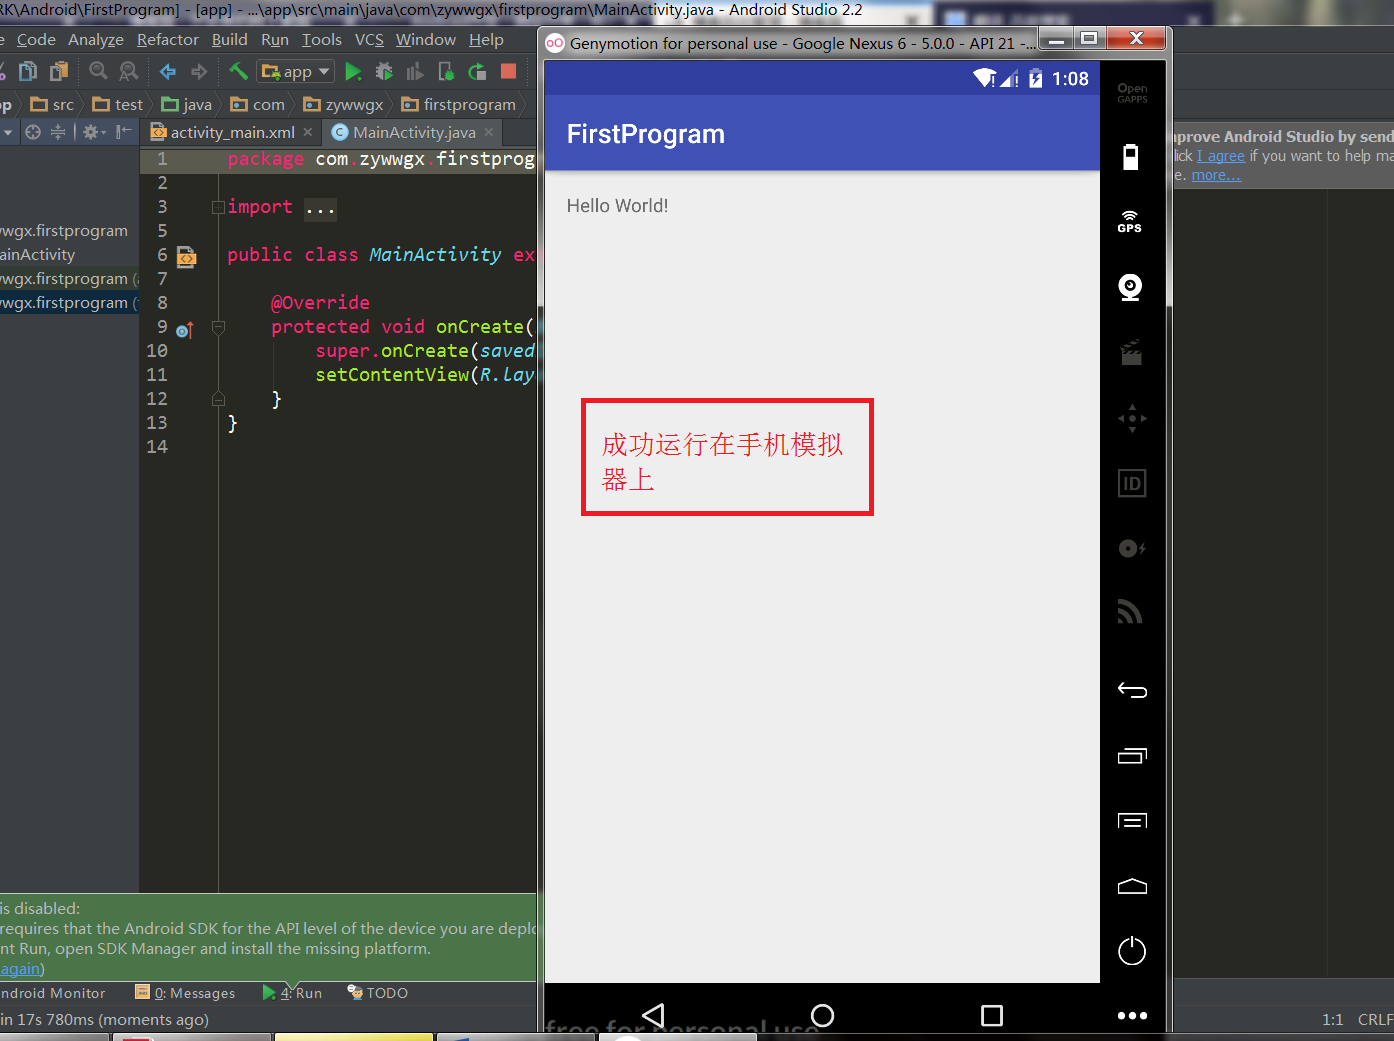Stop the running app with red square
1394x1041 pixels.
508,72
